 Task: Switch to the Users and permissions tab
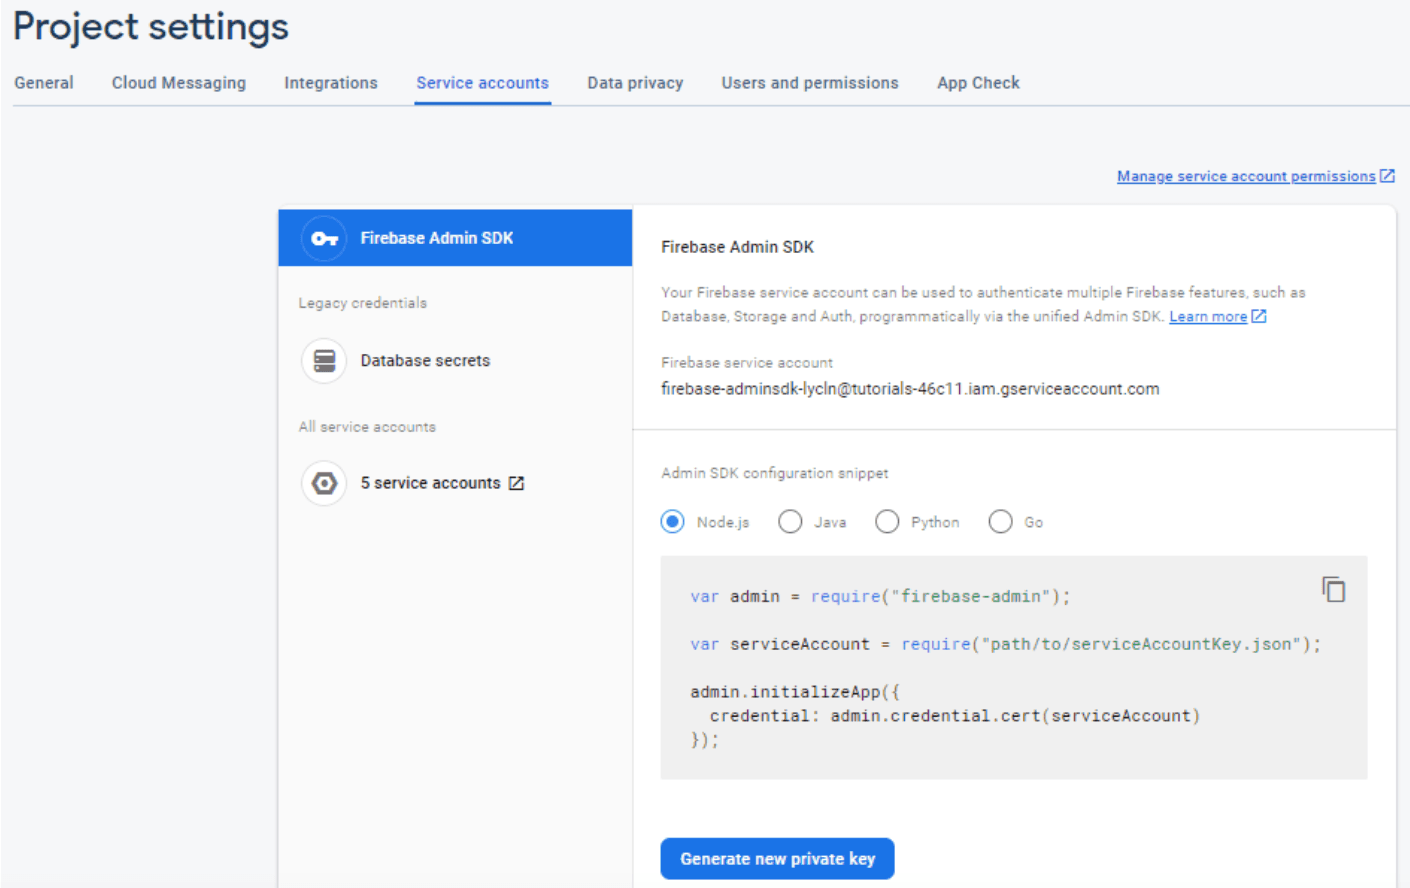809,82
